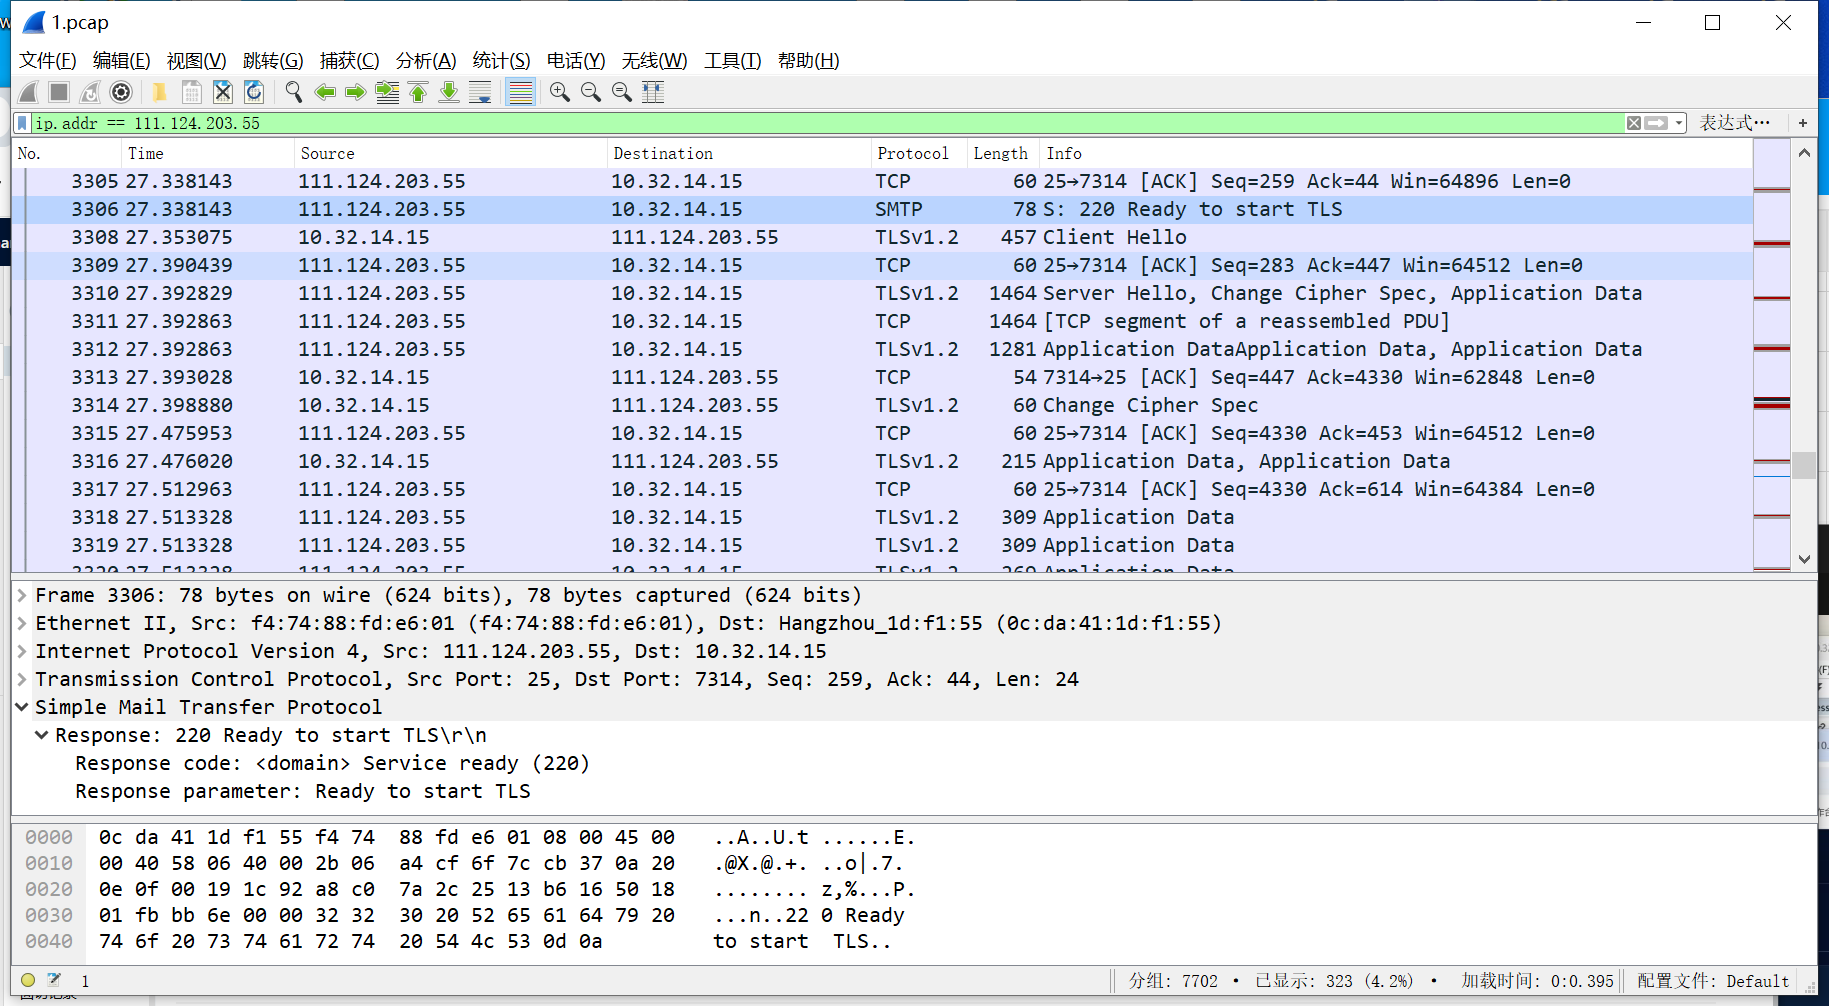Click the zoom in icon
The height and width of the screenshot is (1006, 1829).
point(560,92)
